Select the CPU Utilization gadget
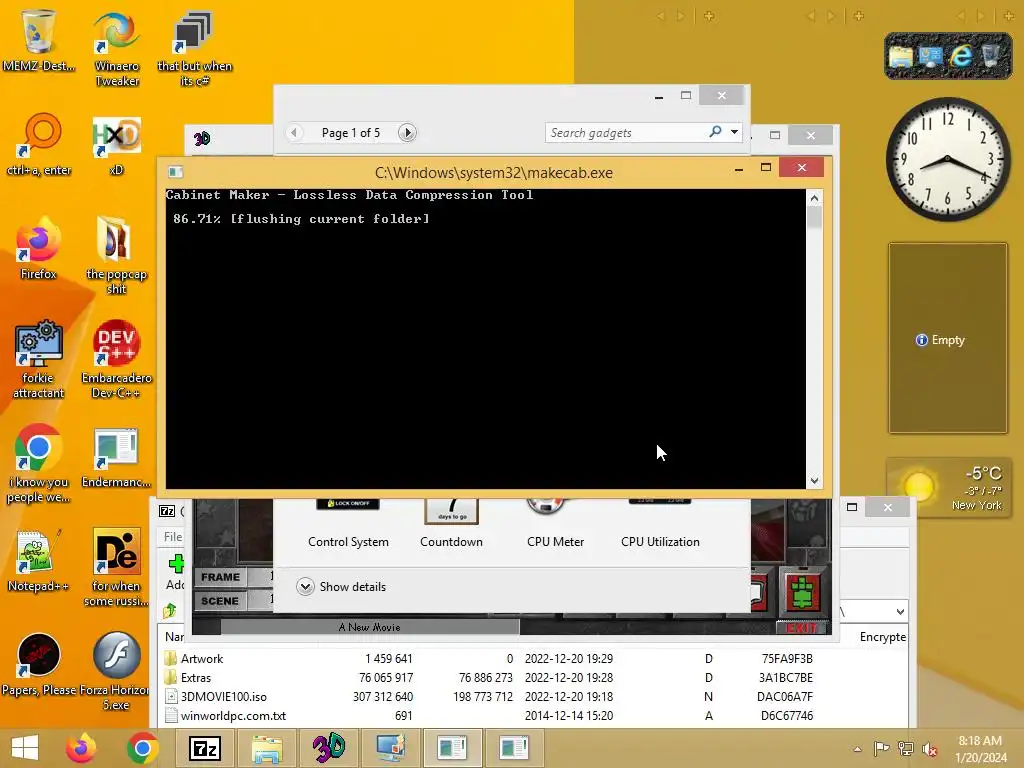The image size is (1024, 768). (660, 526)
